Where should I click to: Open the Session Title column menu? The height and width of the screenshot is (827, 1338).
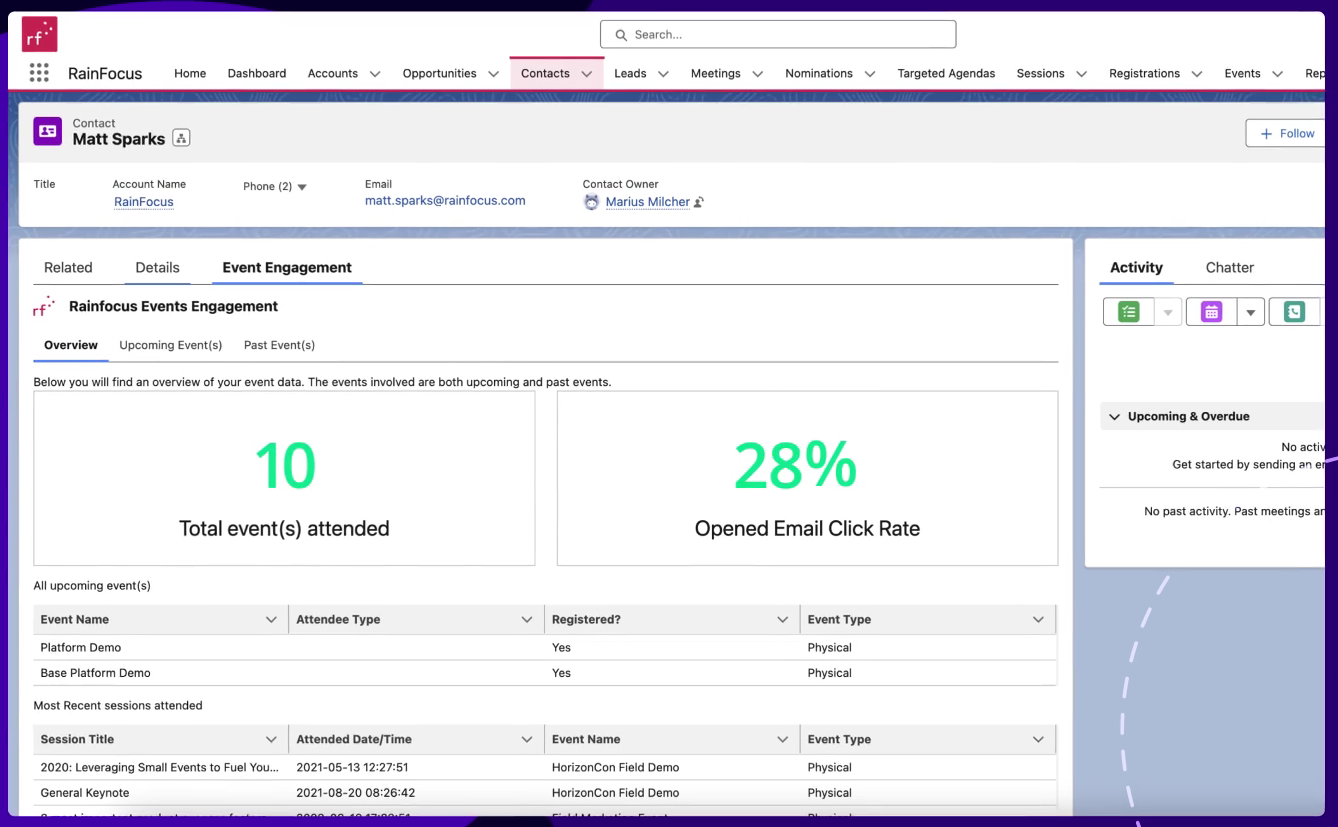coord(271,740)
